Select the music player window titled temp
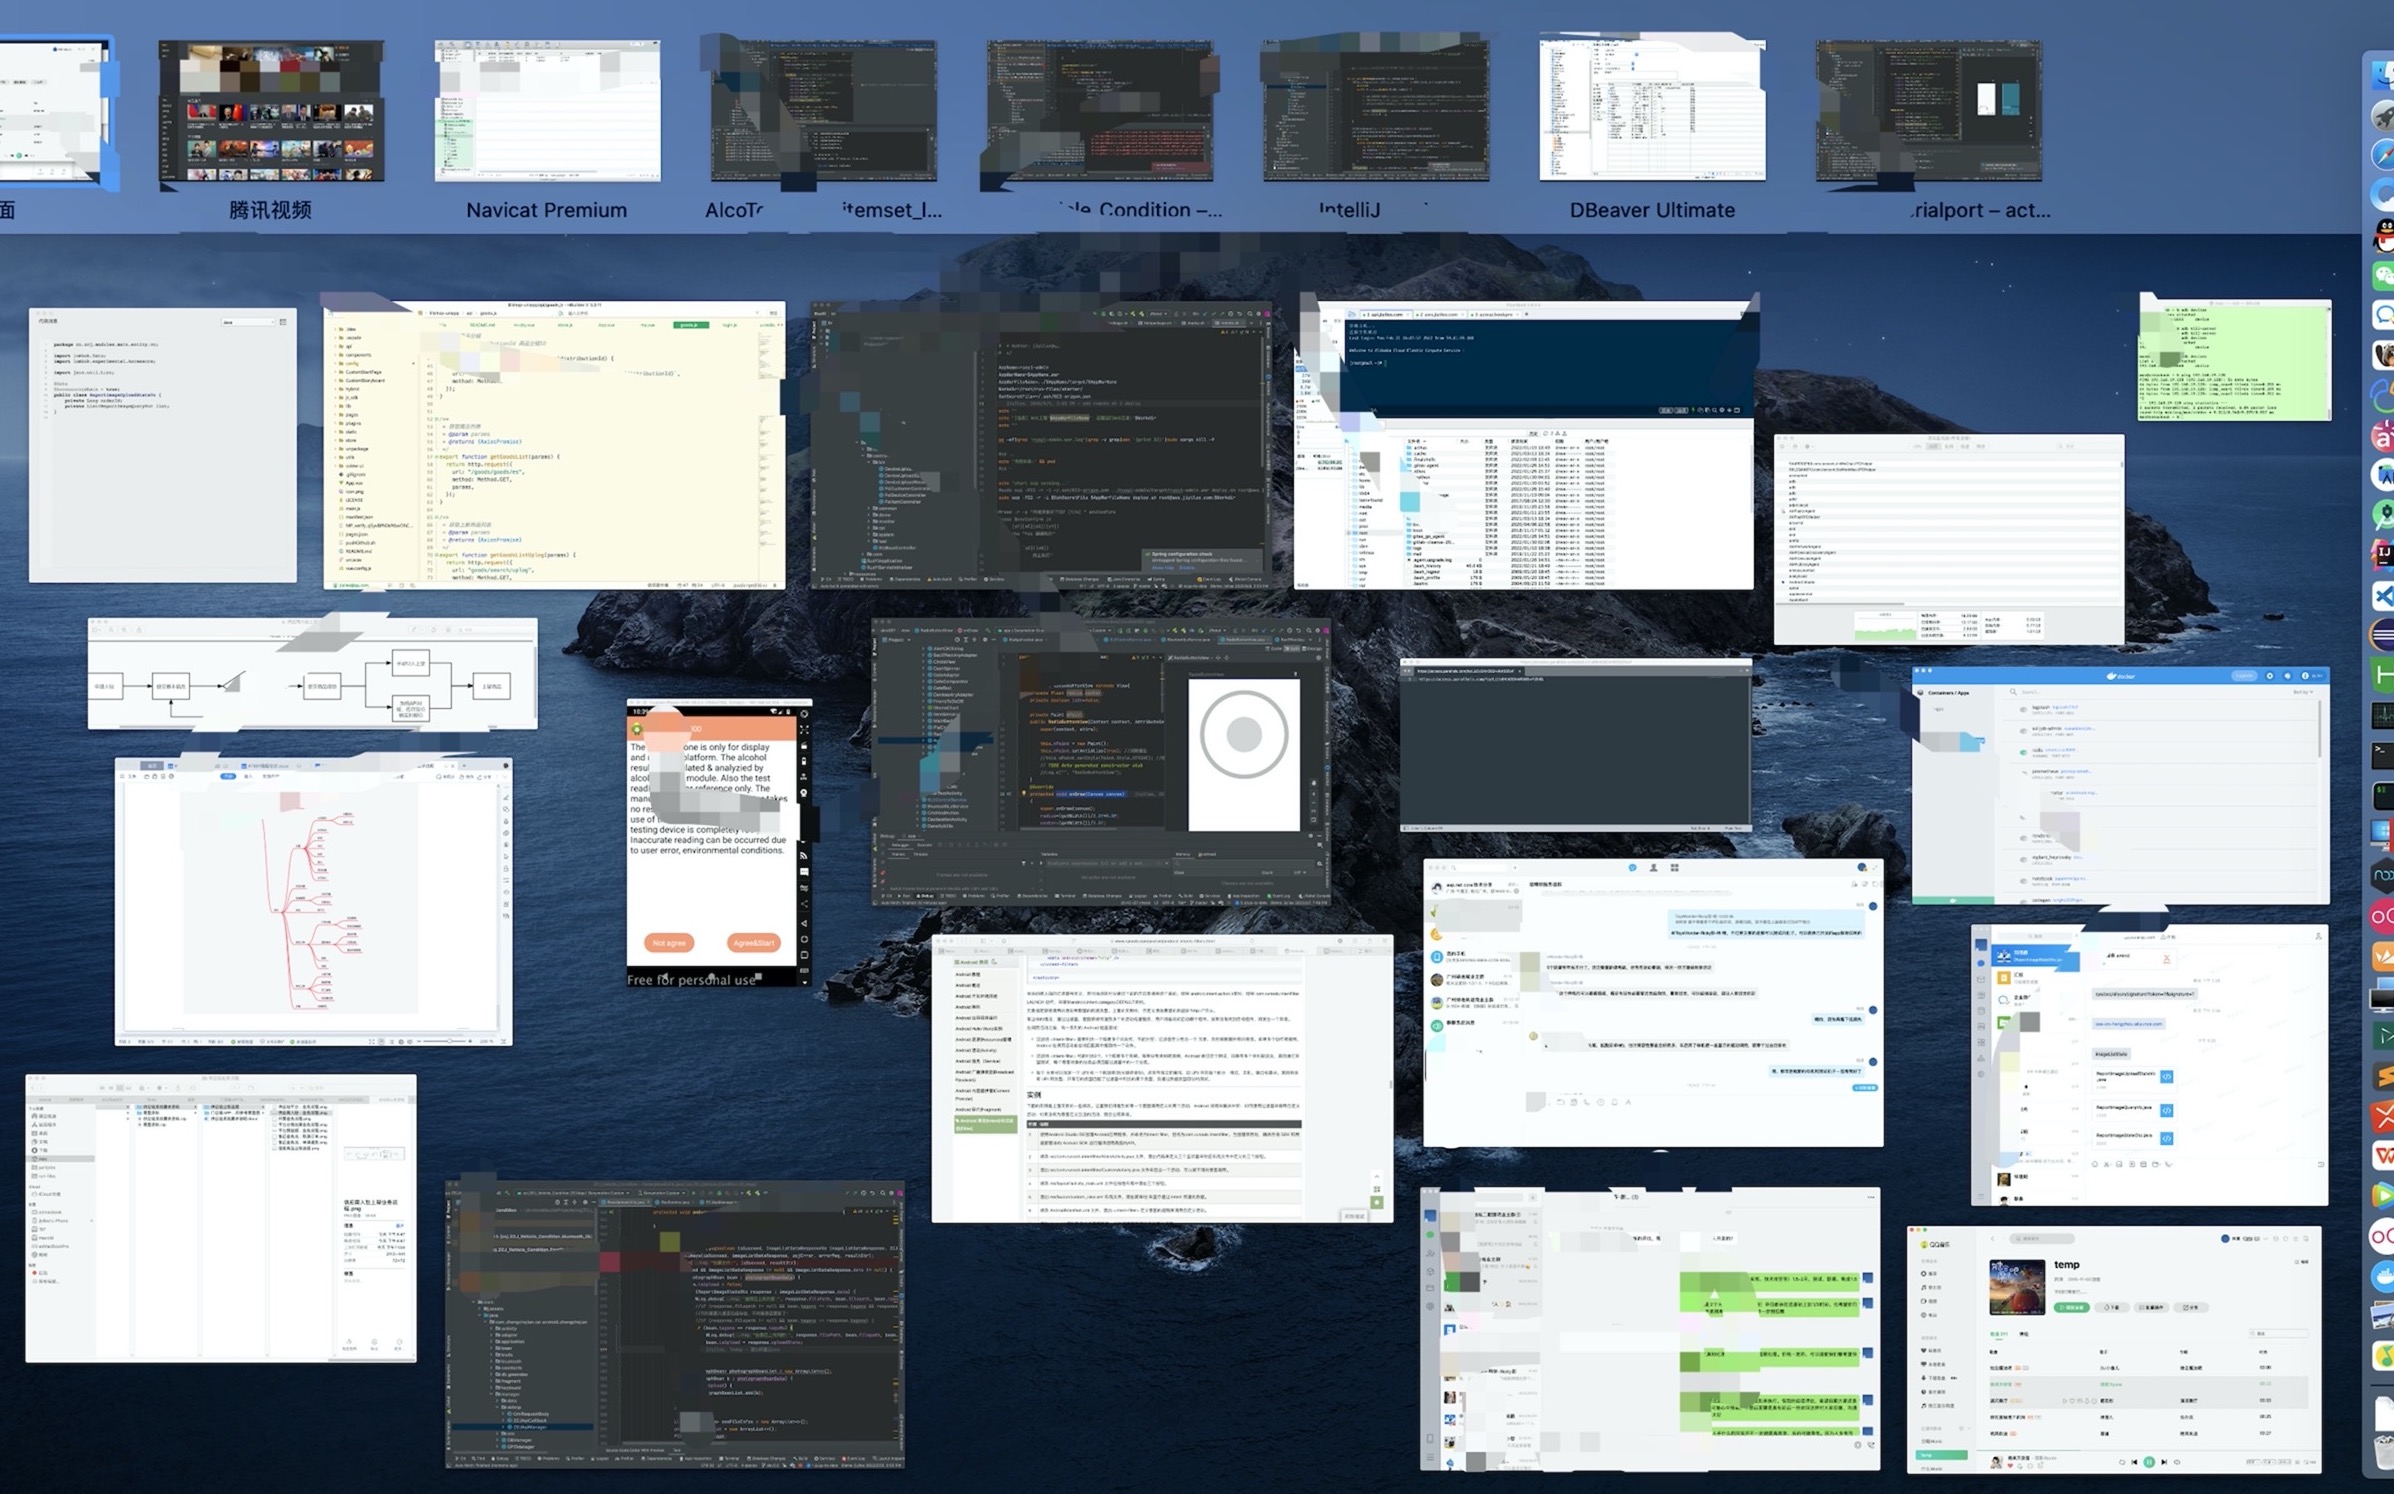Viewport: 2394px width, 1494px height. pyautogui.click(x=2113, y=1350)
